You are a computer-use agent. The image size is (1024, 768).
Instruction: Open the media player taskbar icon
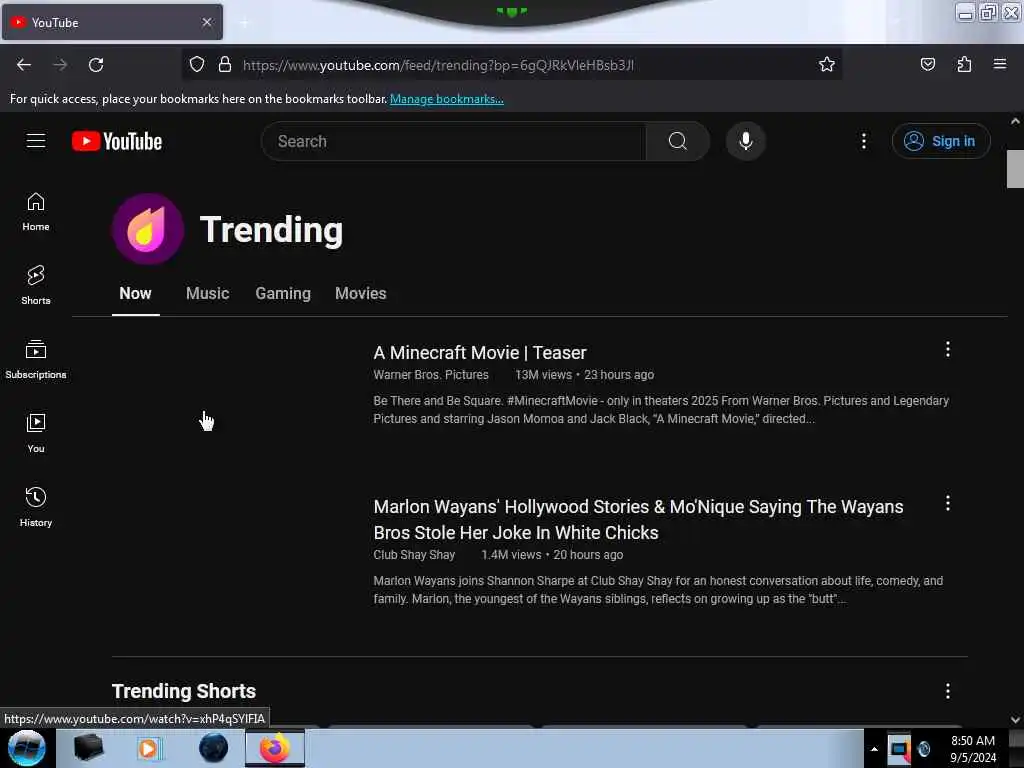point(148,748)
